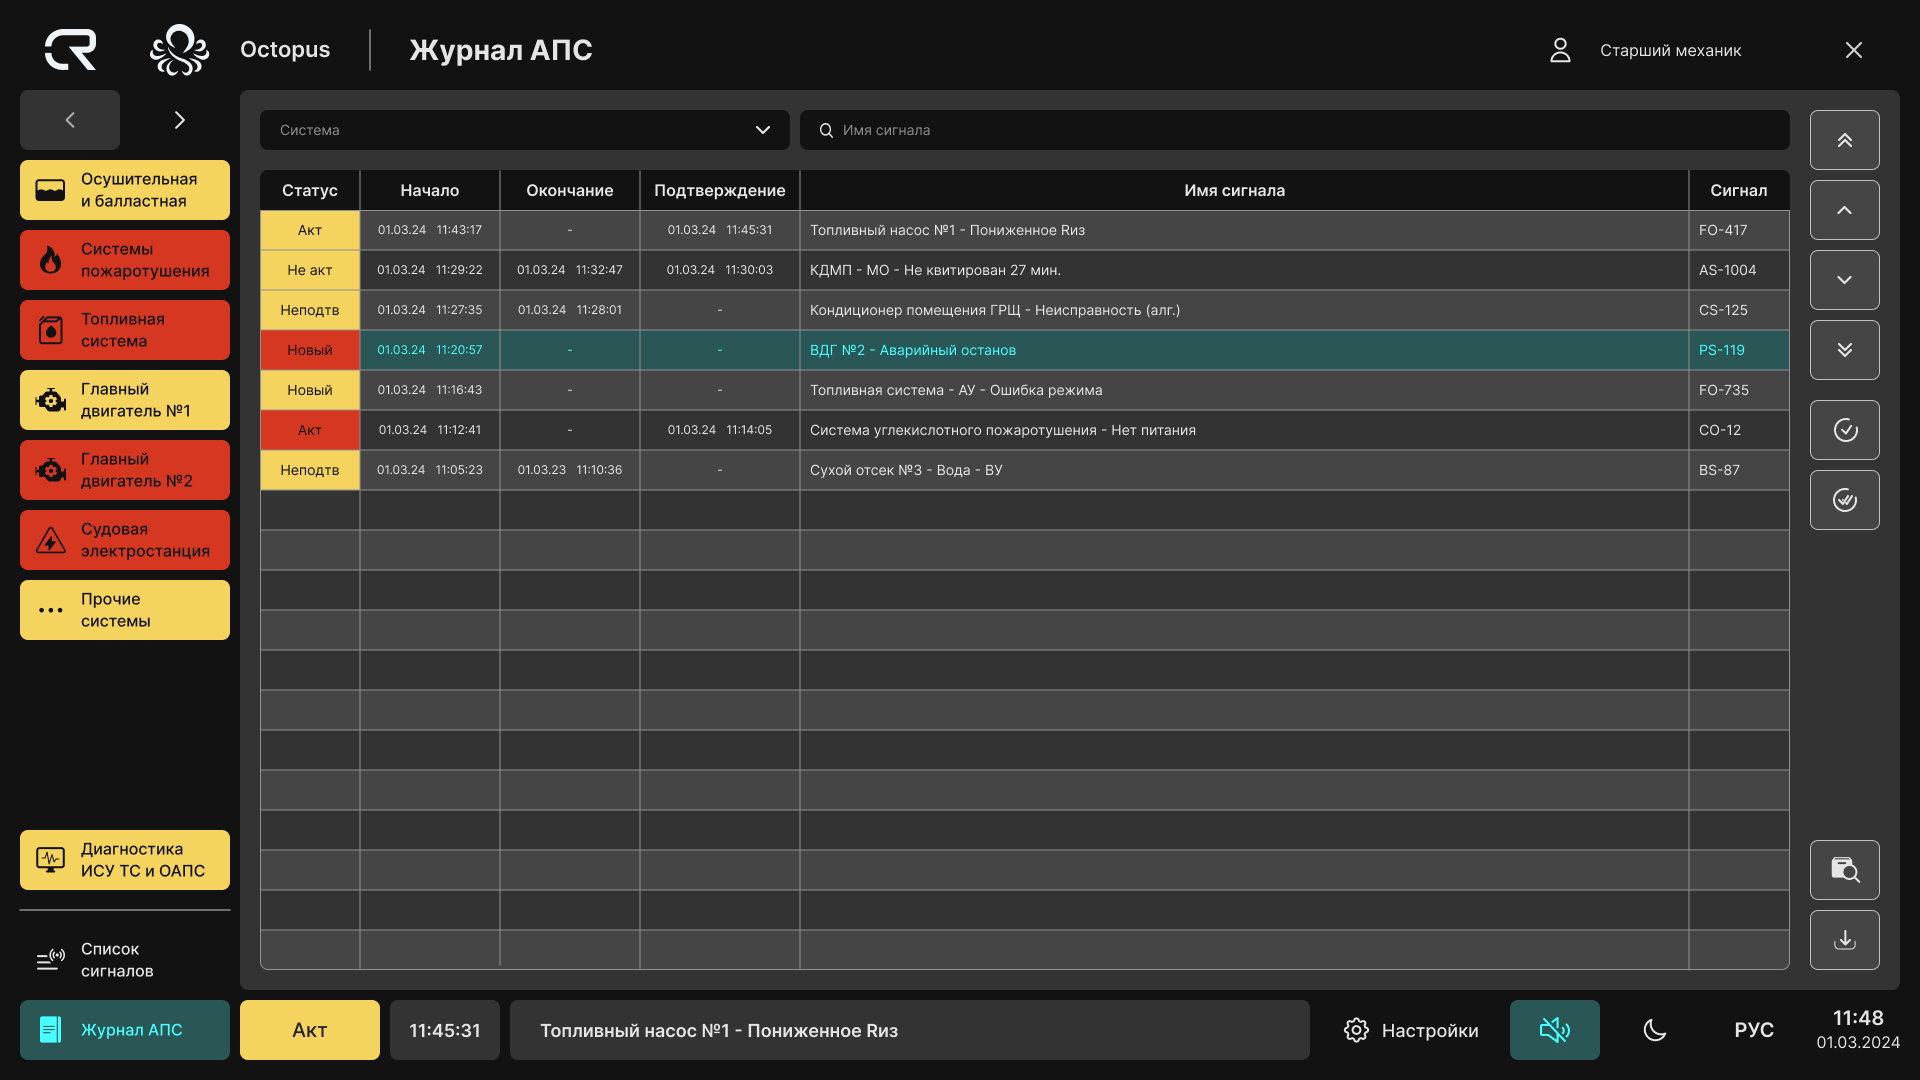Click signal code AS-1004
Viewport: 1920px width, 1080px height.
click(1727, 270)
